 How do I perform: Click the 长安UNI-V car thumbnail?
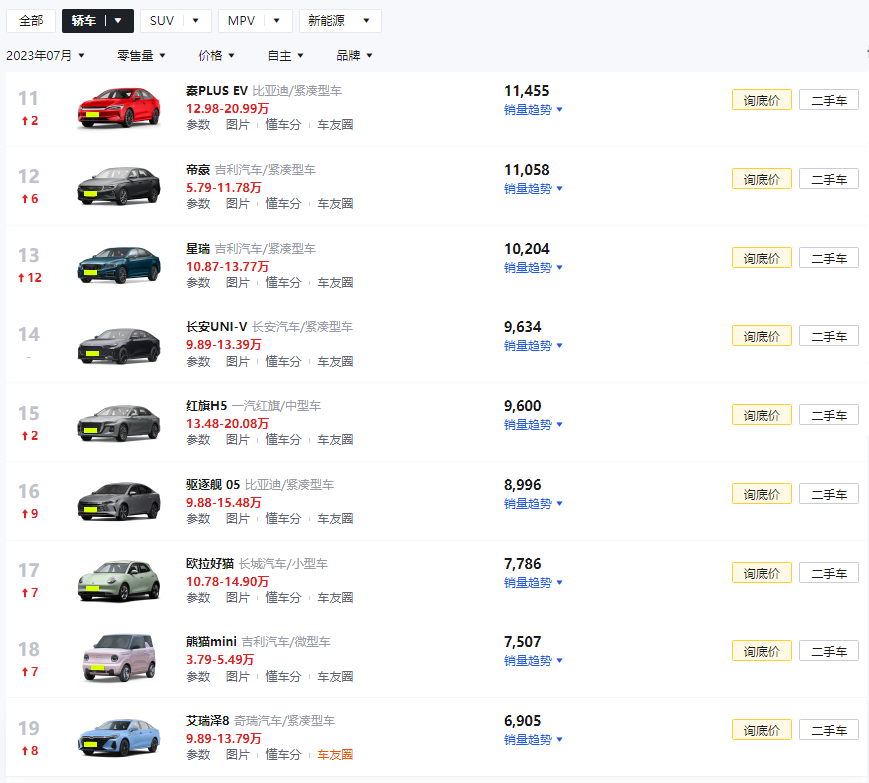coord(119,345)
